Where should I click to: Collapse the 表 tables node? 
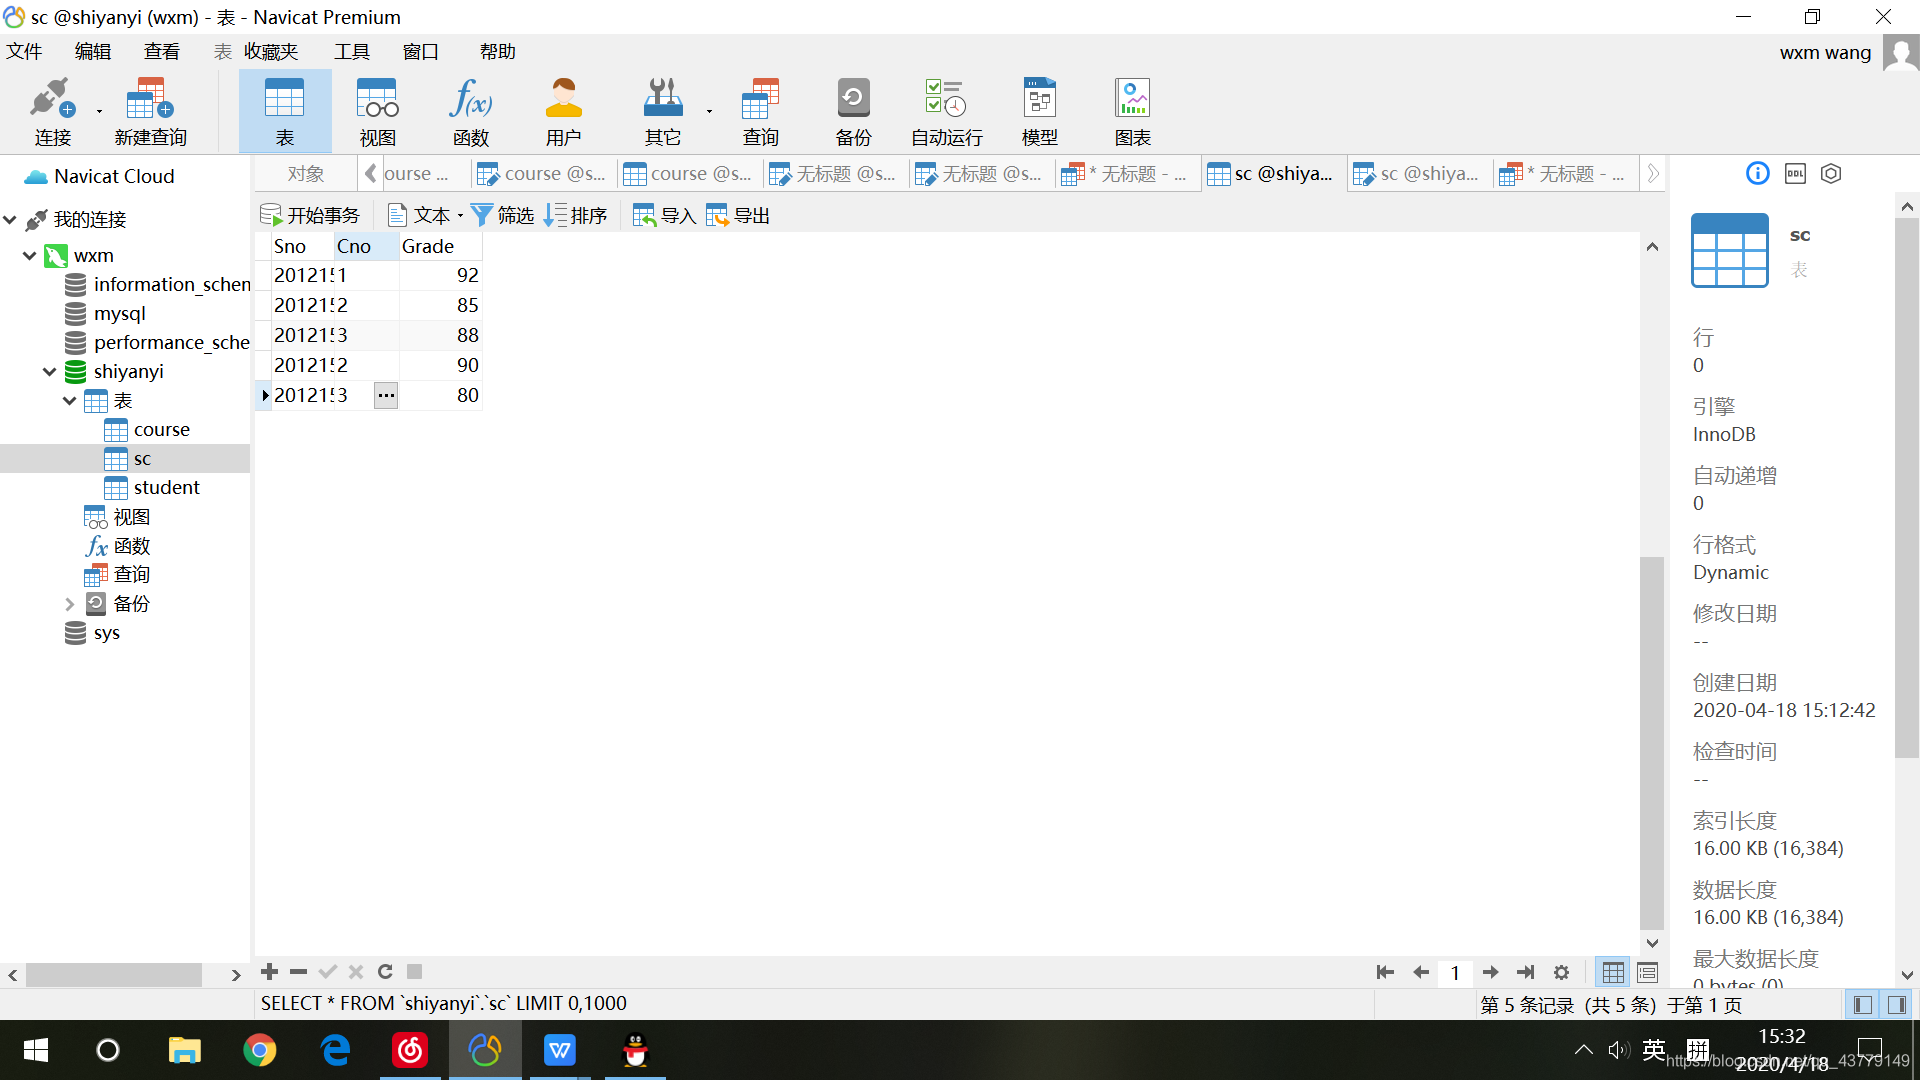tap(69, 400)
